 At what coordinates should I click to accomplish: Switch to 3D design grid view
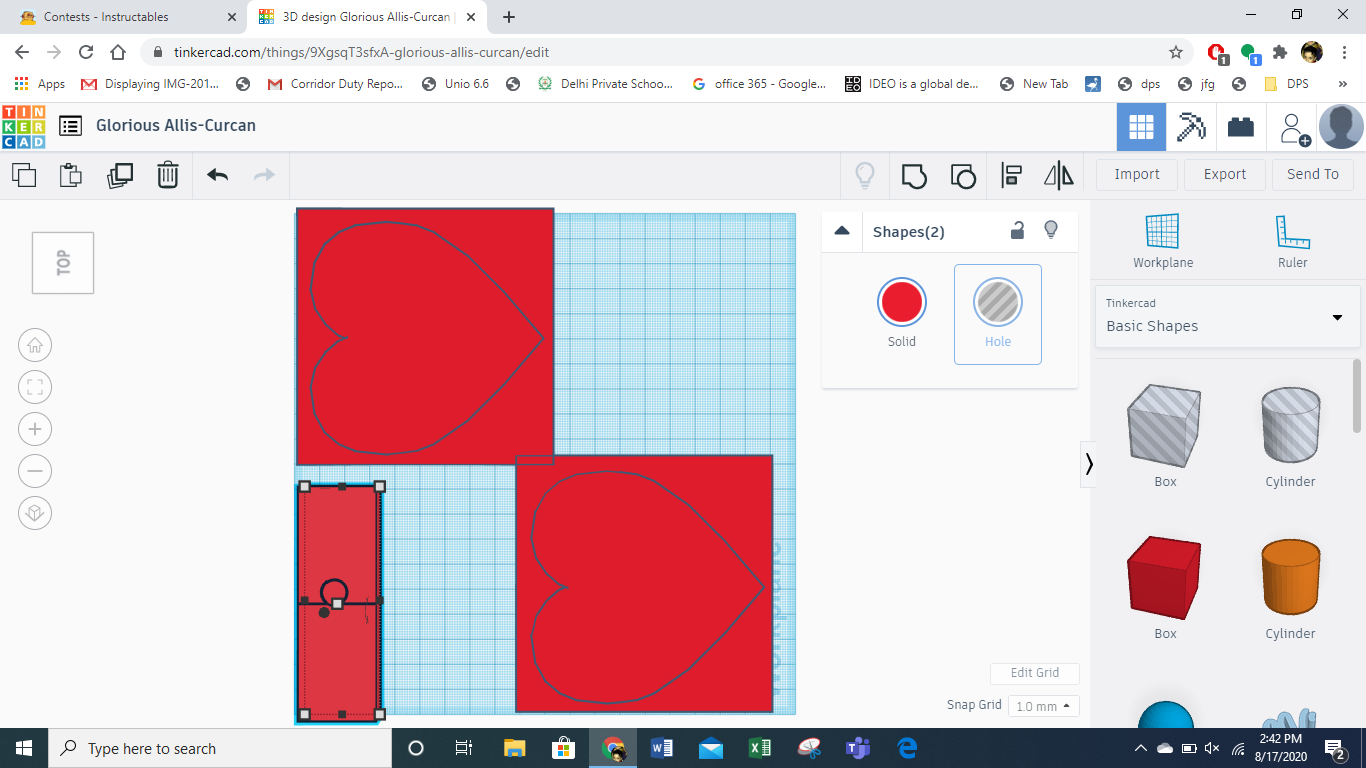click(1141, 127)
